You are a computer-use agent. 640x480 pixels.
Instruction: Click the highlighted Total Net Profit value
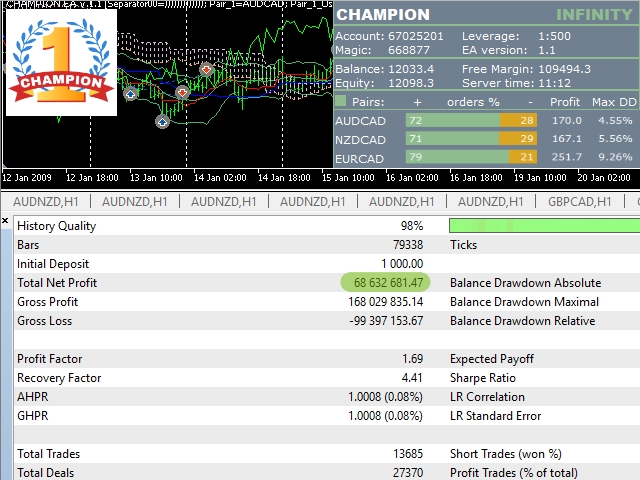(385, 282)
